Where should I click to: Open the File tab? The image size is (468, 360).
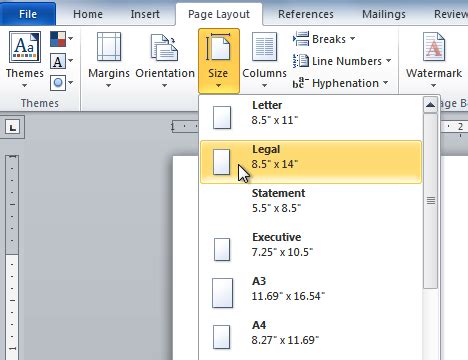28,14
